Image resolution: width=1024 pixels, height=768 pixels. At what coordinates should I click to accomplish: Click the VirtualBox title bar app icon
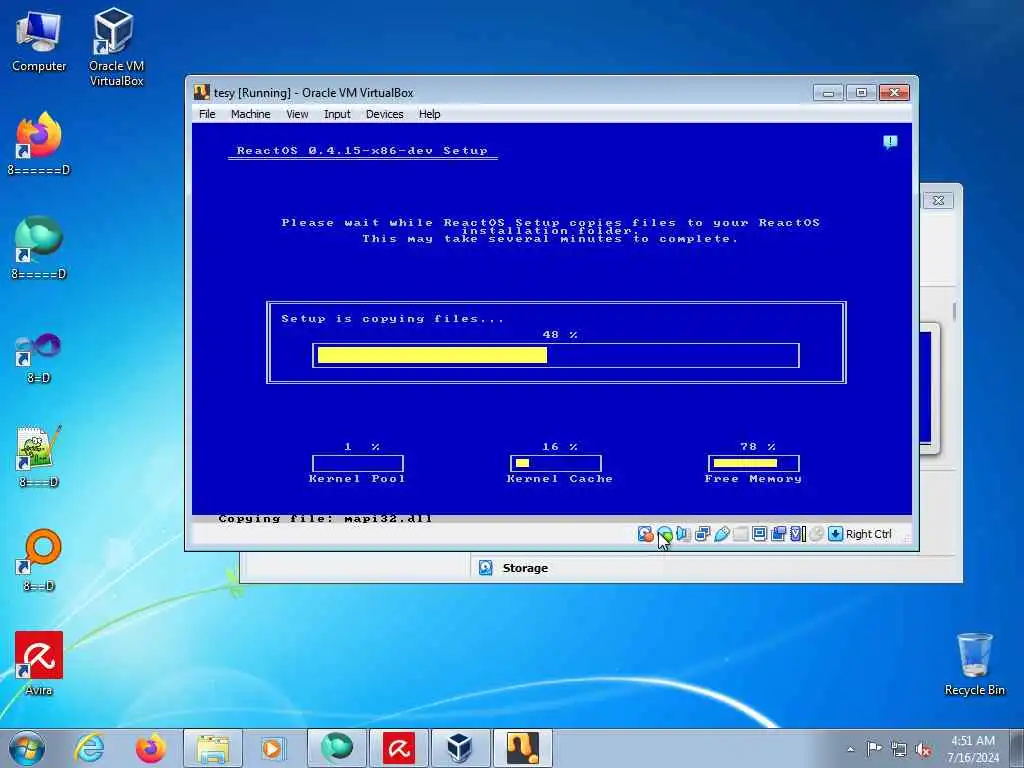pos(202,92)
